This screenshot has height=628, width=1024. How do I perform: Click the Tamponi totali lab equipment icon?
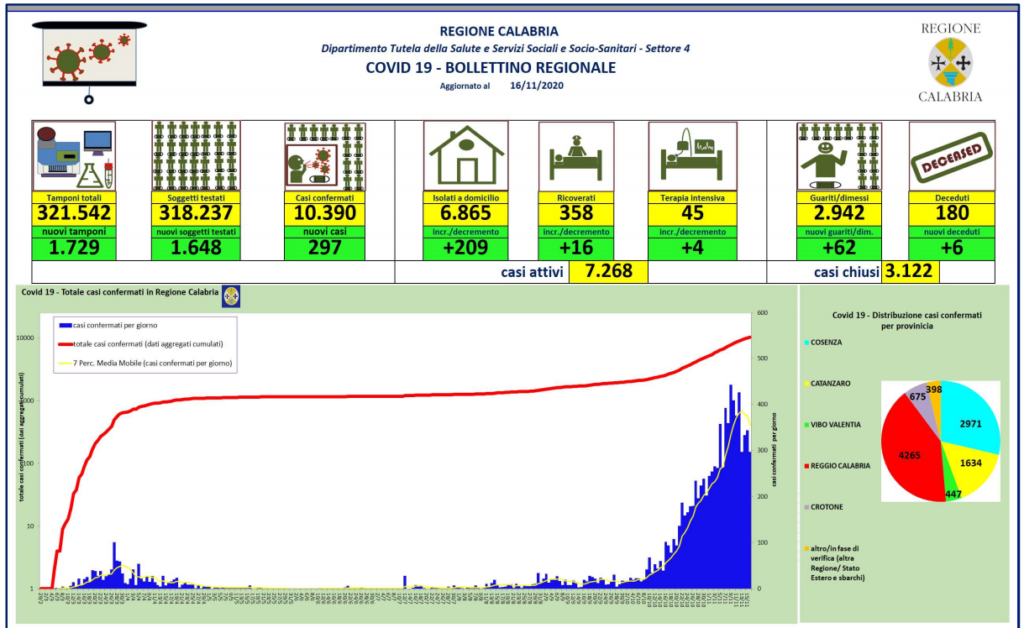point(74,156)
